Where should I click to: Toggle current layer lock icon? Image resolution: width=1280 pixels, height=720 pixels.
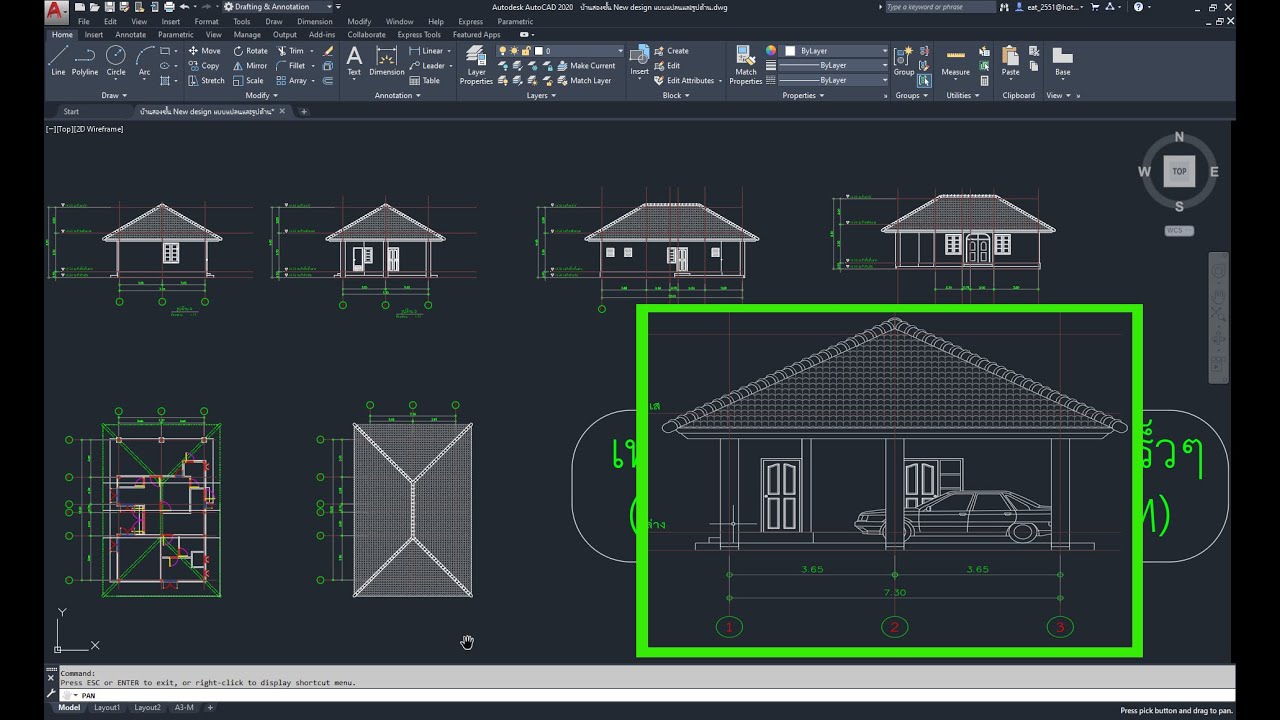click(525, 51)
